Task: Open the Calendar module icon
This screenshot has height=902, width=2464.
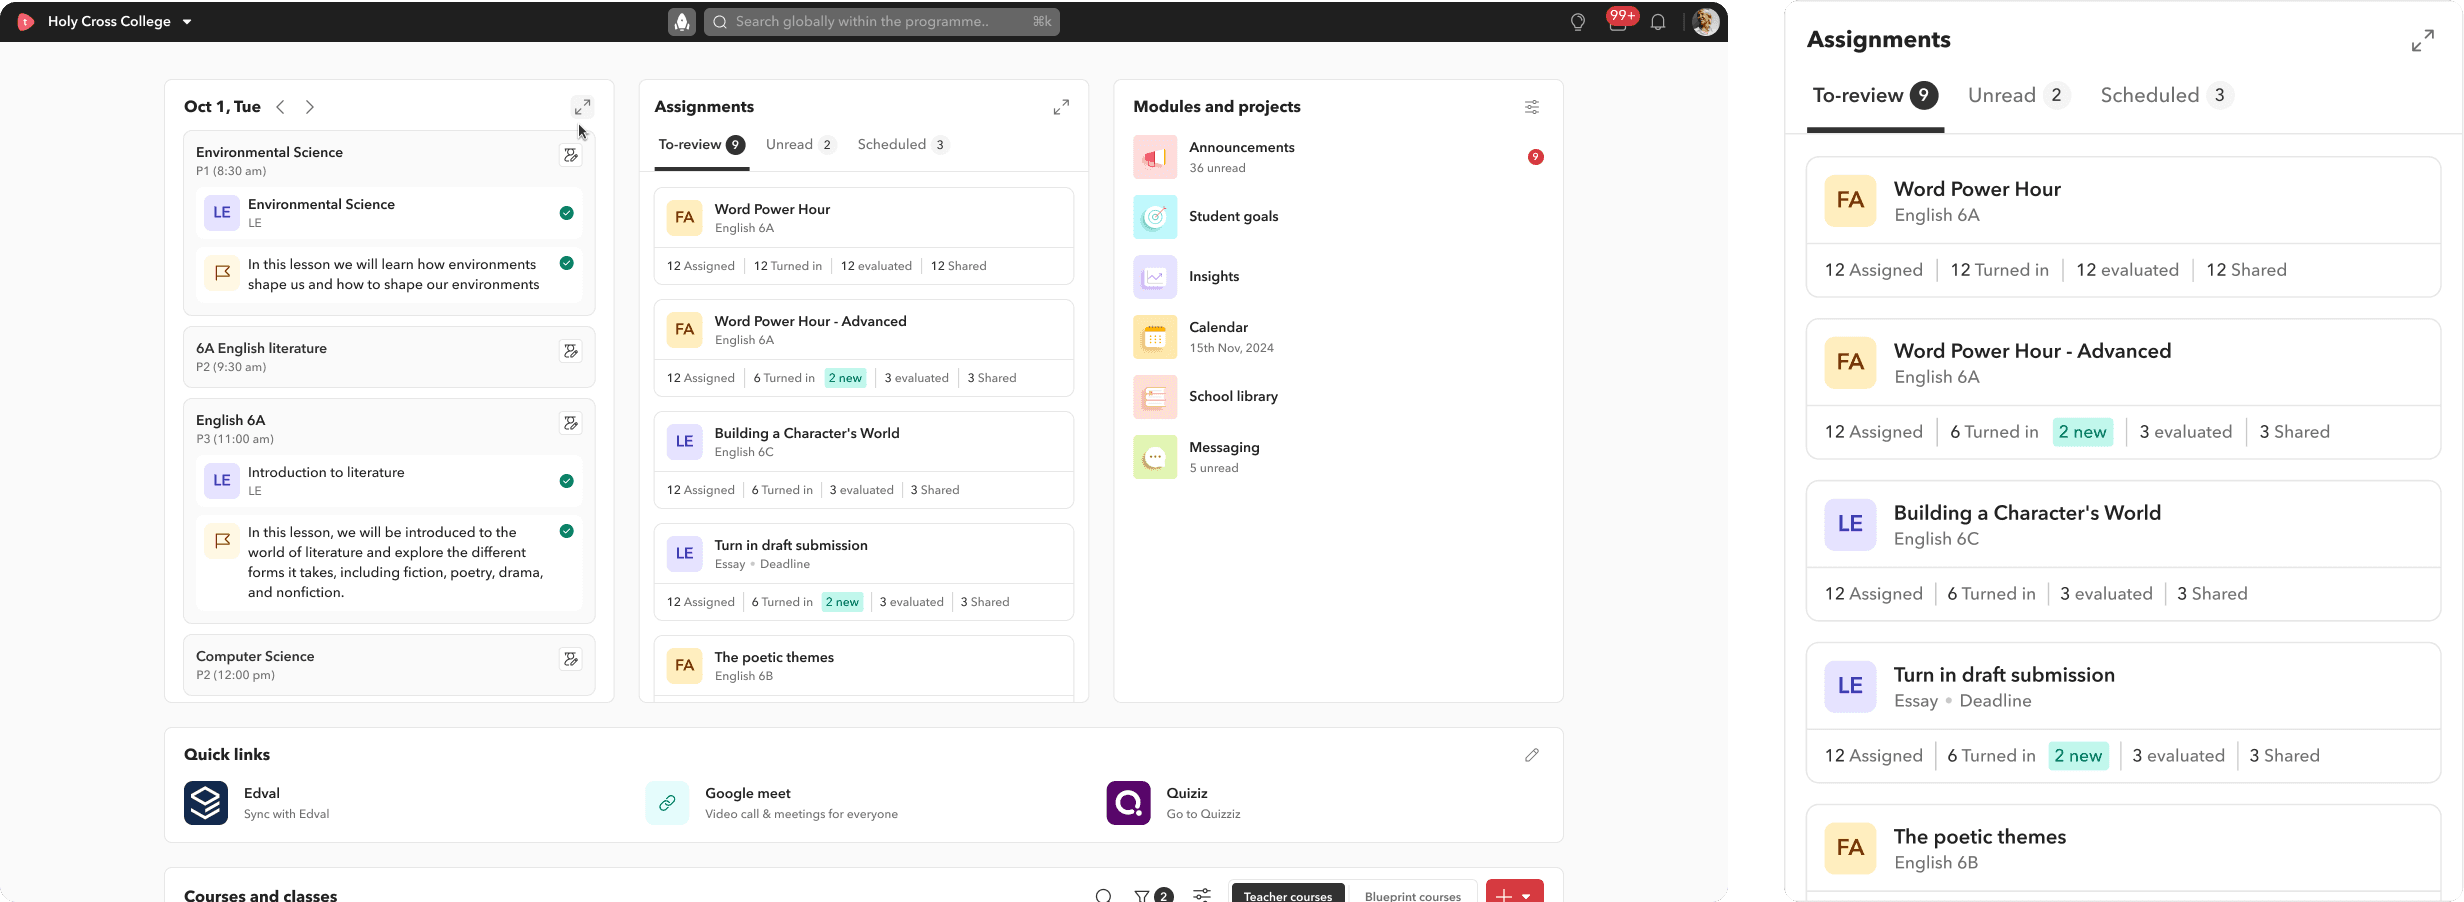Action: click(1155, 337)
